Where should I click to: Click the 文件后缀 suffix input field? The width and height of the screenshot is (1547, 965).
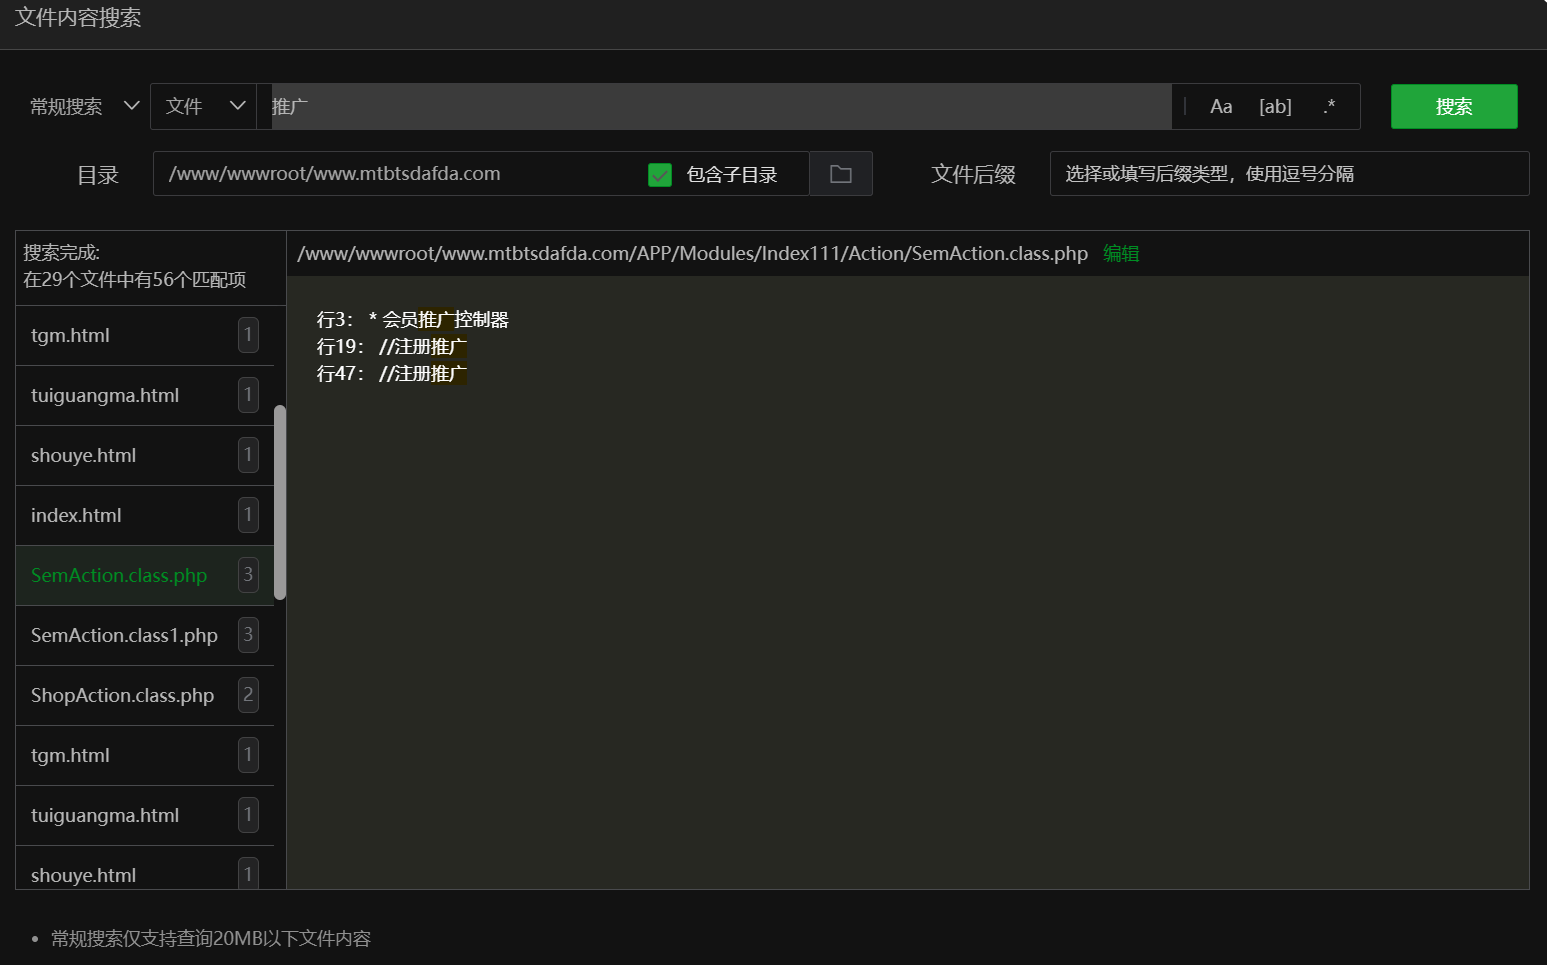point(1288,174)
